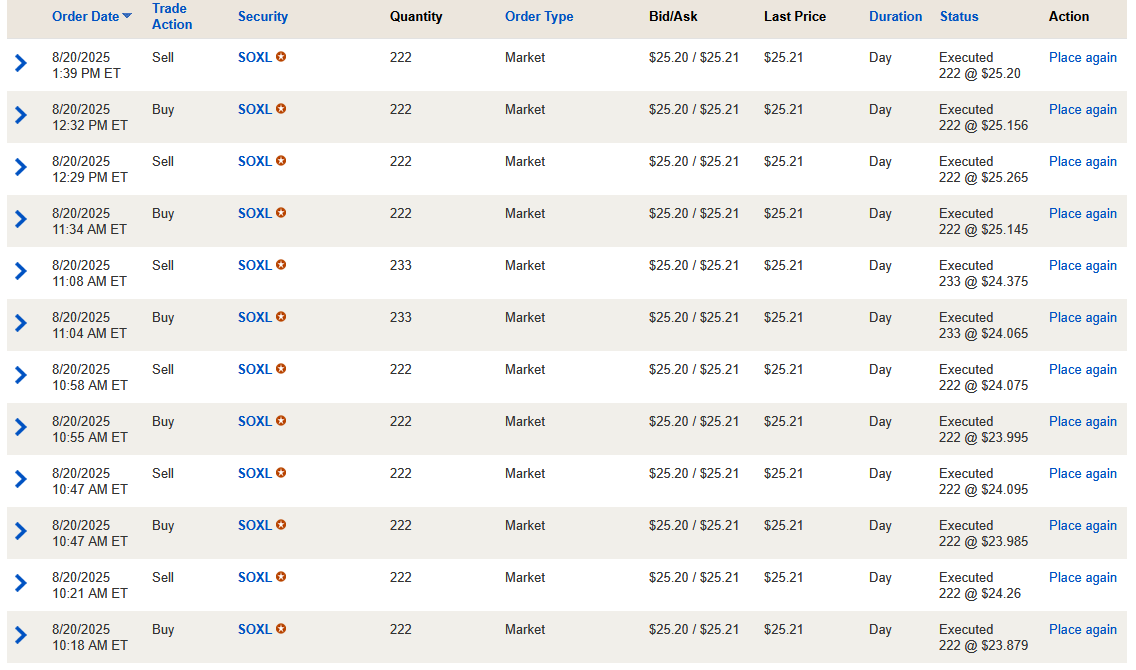The height and width of the screenshot is (670, 1136).
Task: Expand the 11:04 AM buy order row
Action: (21, 324)
